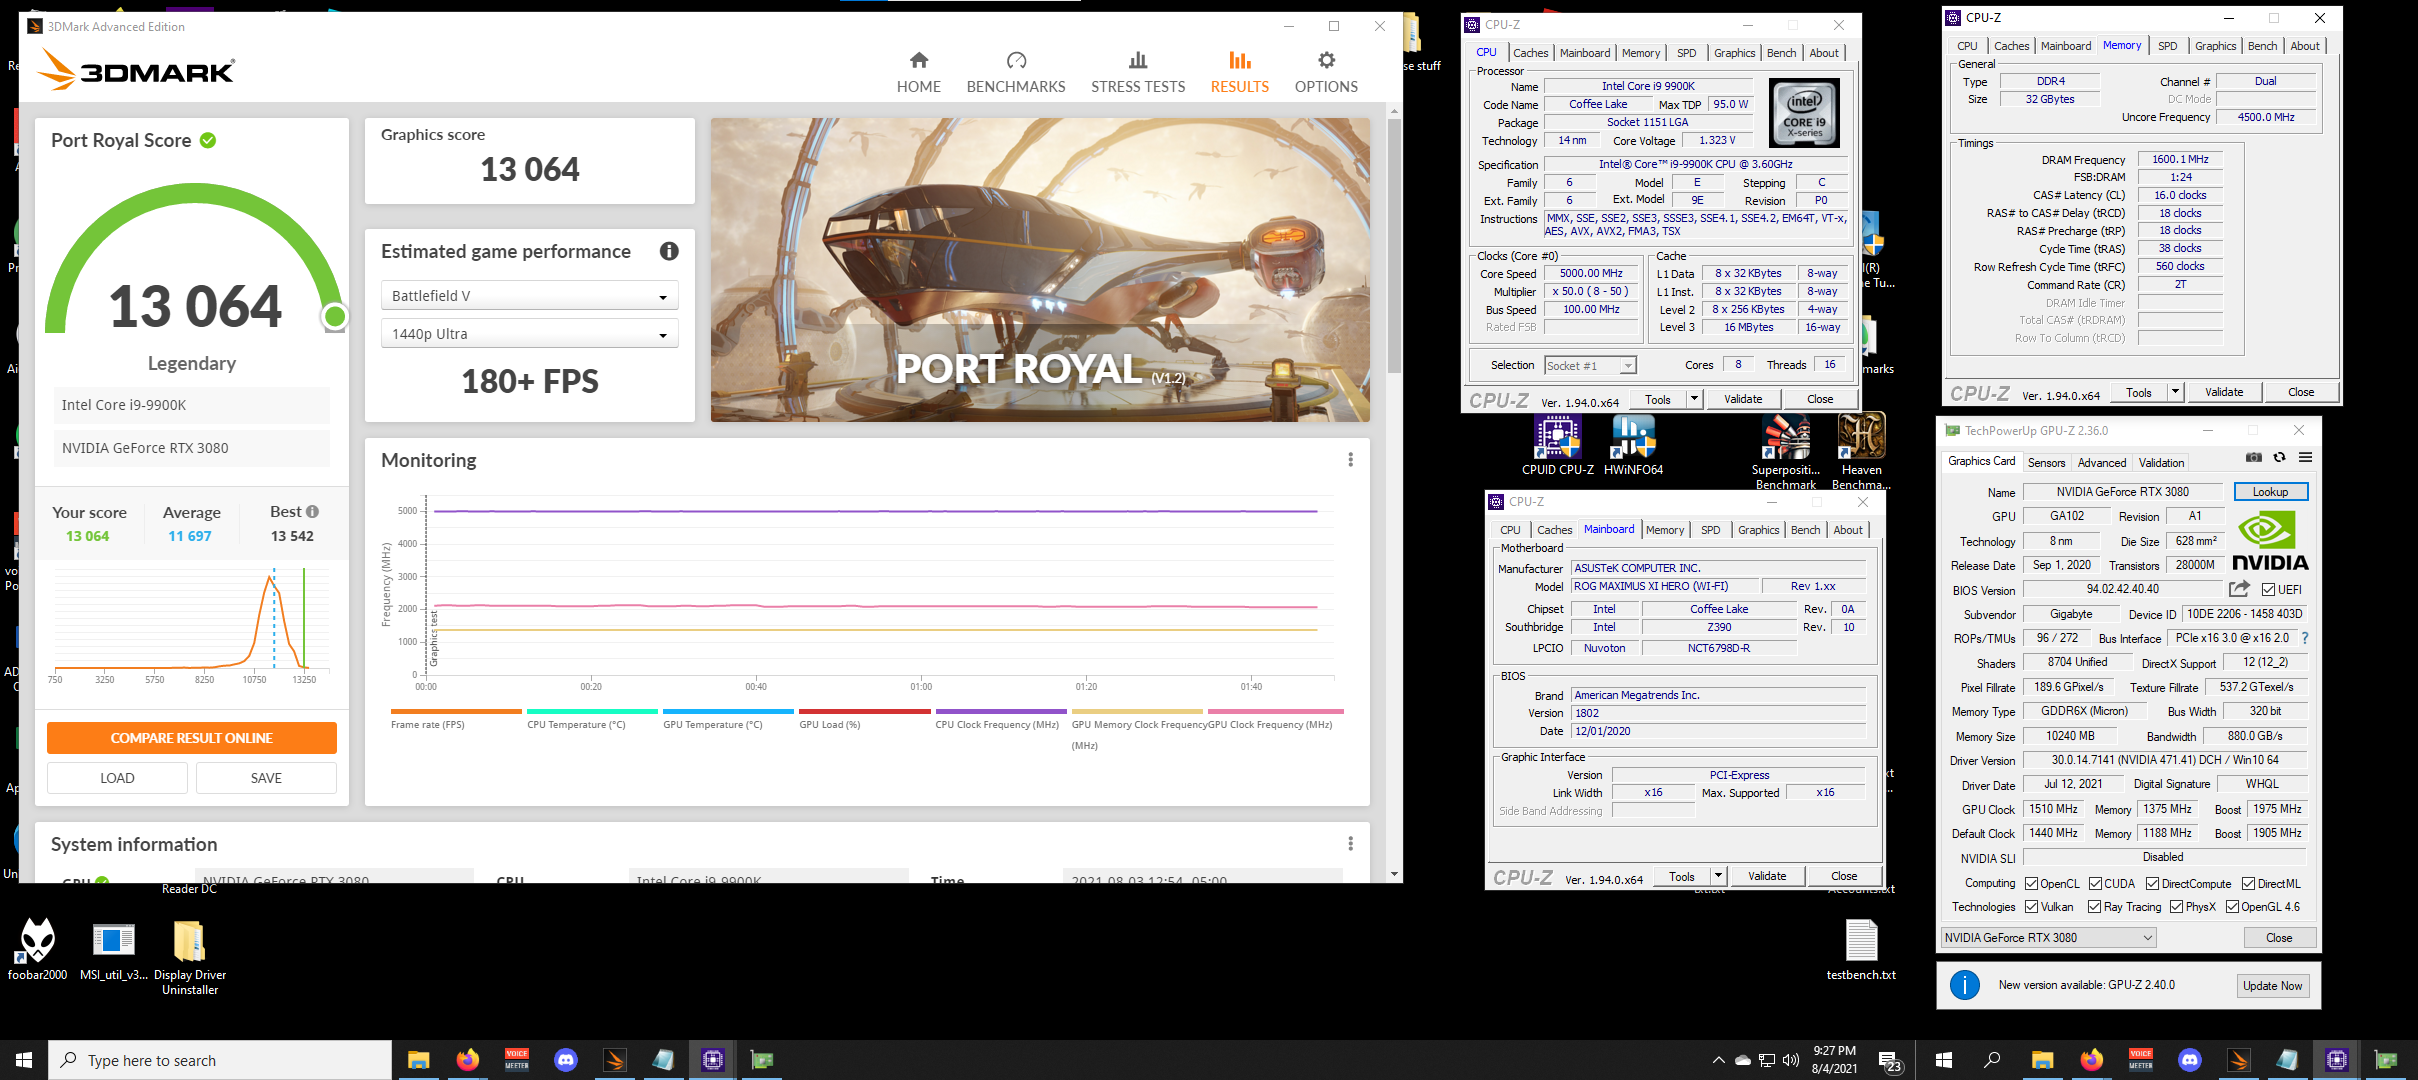The width and height of the screenshot is (2418, 1080).
Task: Click the NVIDIA logo in GPU-Z
Action: (x=2270, y=540)
